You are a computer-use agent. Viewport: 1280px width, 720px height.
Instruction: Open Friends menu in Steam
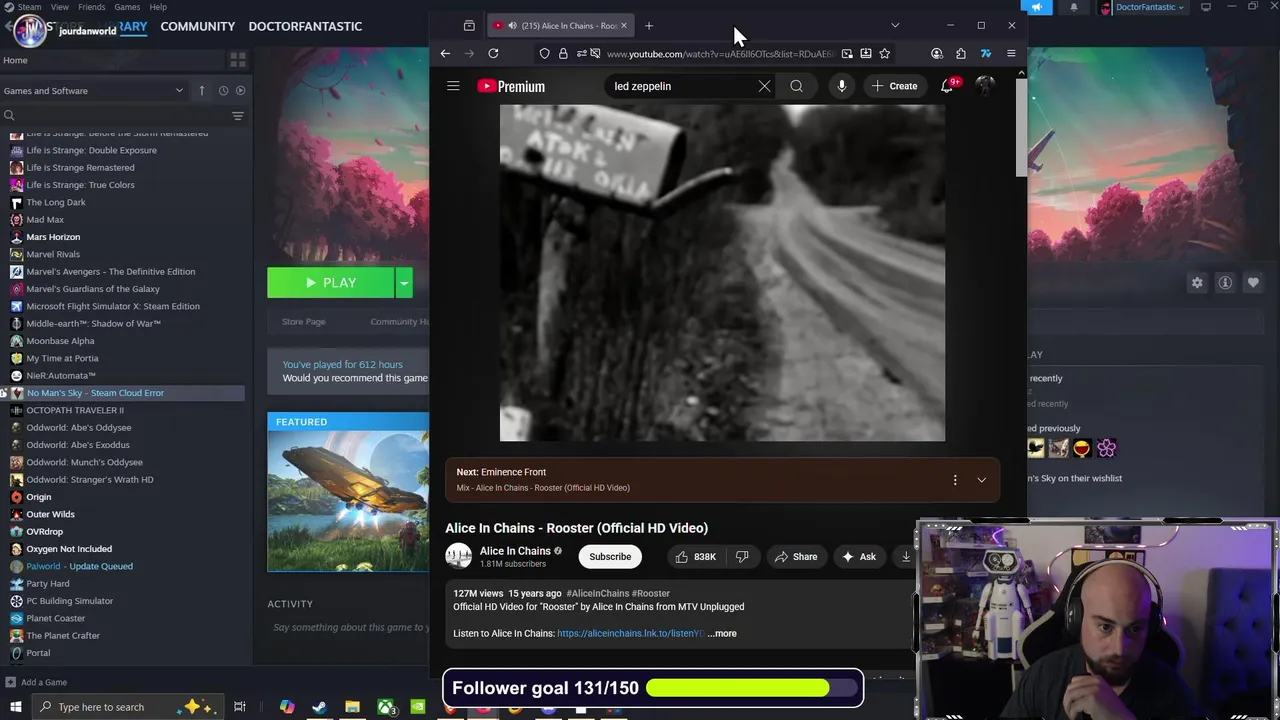pyautogui.click(x=91, y=7)
